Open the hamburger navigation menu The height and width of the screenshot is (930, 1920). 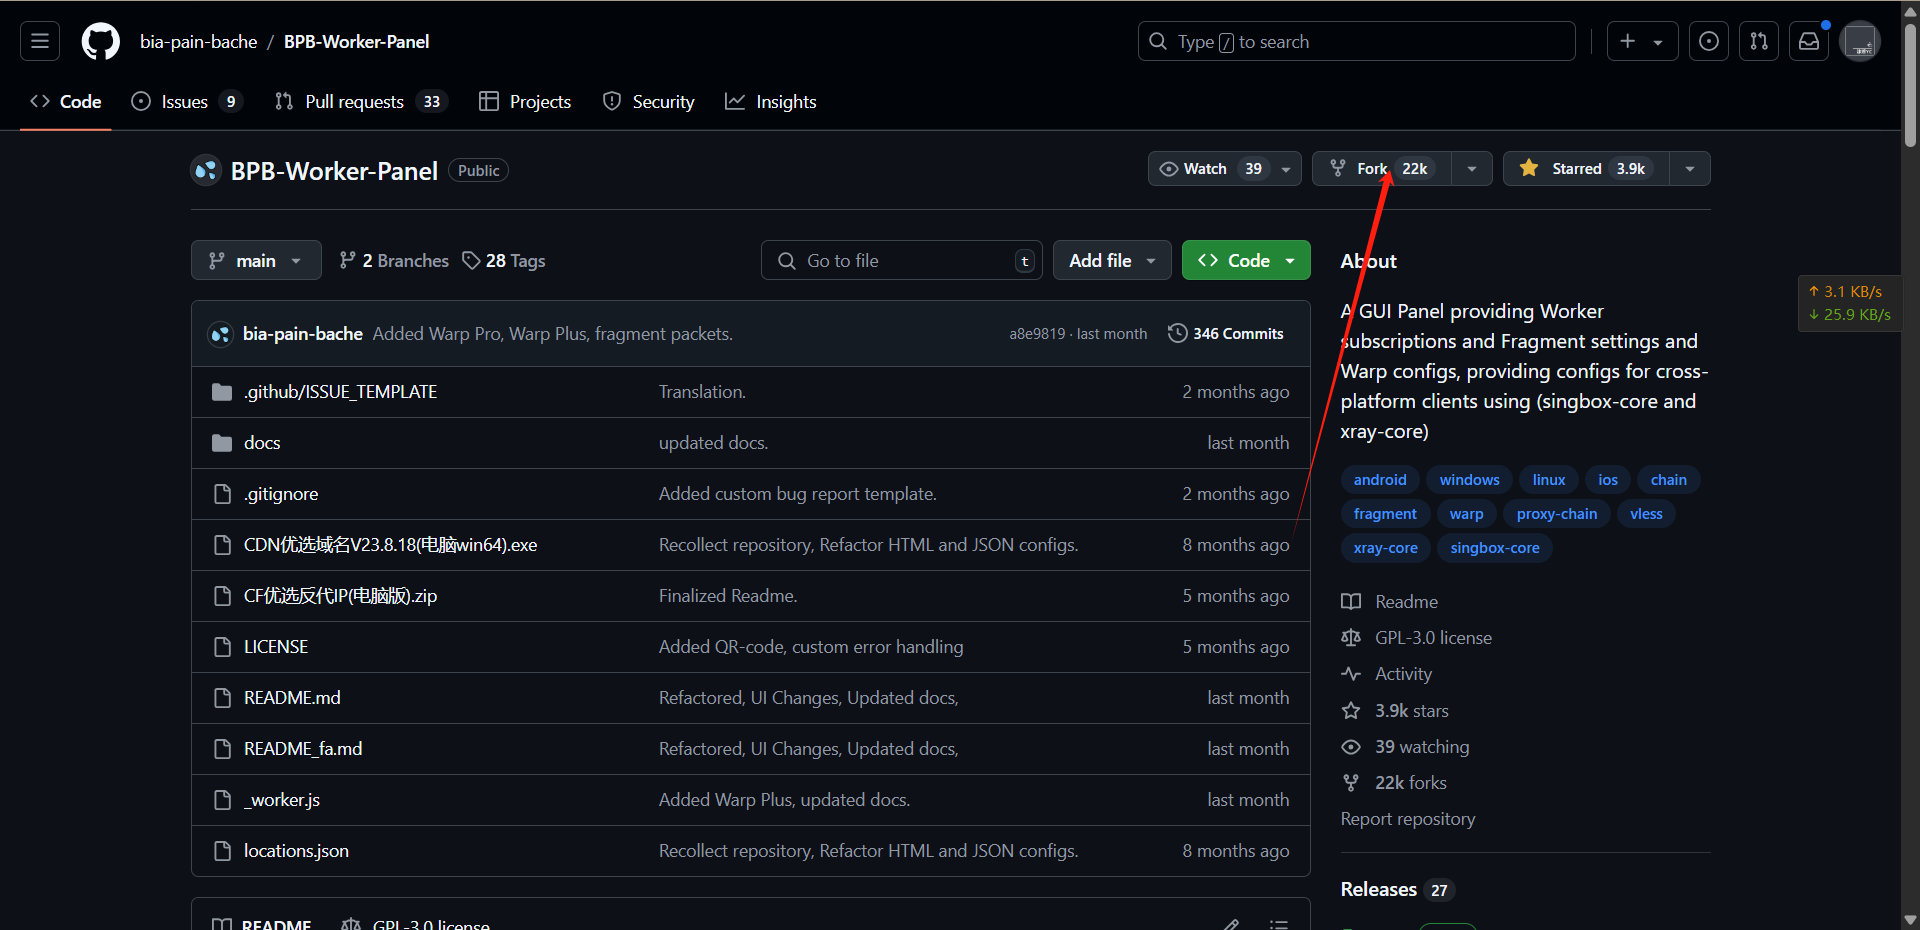[x=40, y=41]
